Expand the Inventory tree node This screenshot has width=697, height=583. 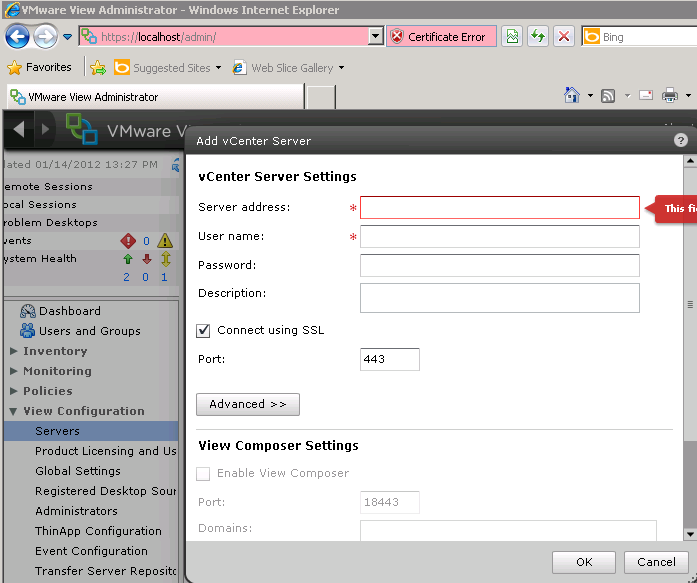(13, 351)
